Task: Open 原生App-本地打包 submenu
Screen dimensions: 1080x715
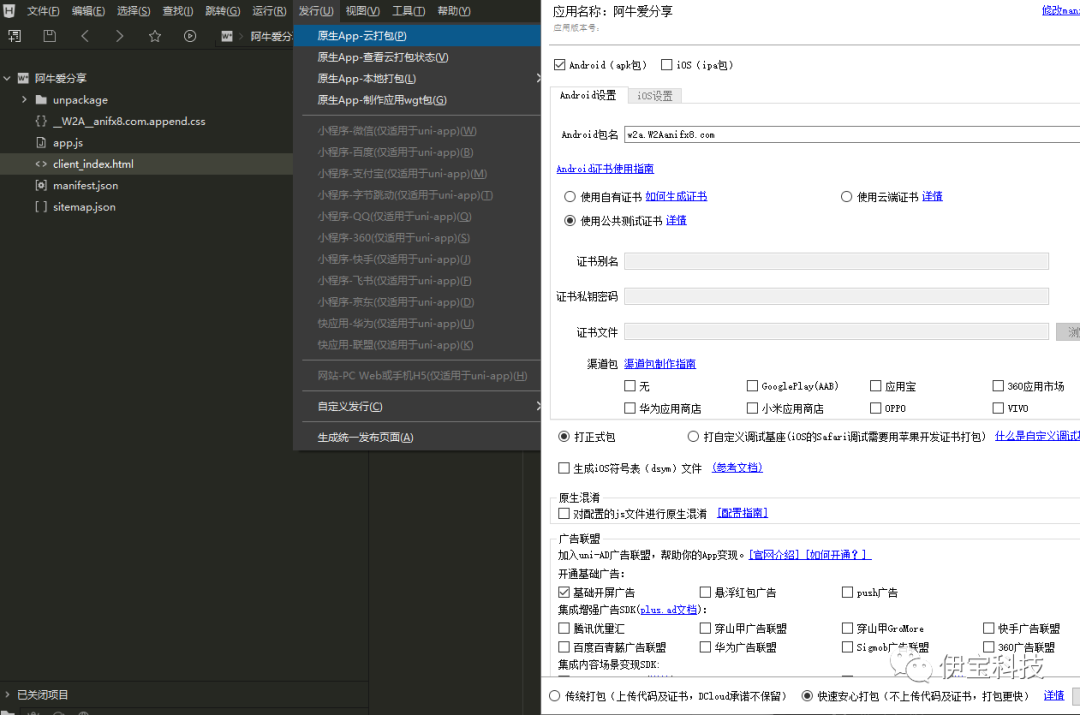Action: pyautogui.click(x=417, y=79)
